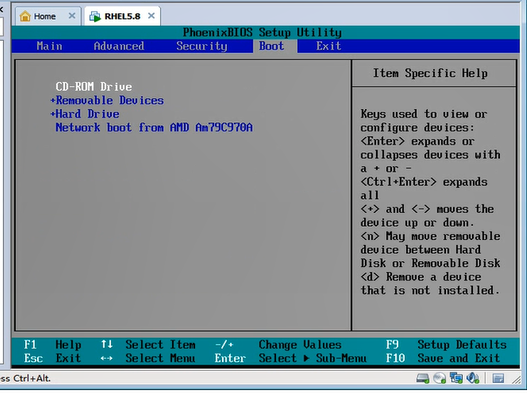The height and width of the screenshot is (393, 527).
Task: Close the RHEL5.8 tab
Action: pos(151,15)
